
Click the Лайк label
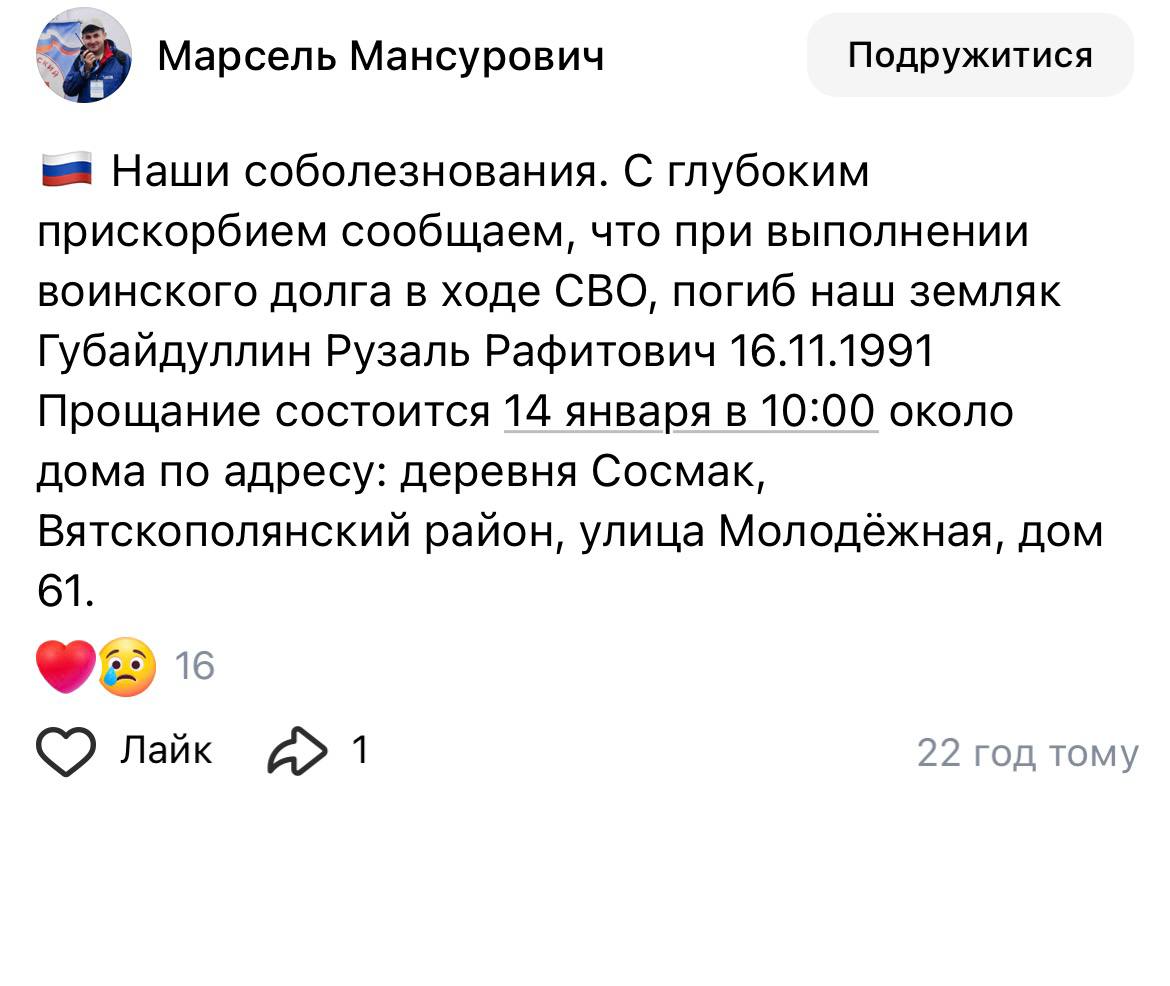click(166, 750)
